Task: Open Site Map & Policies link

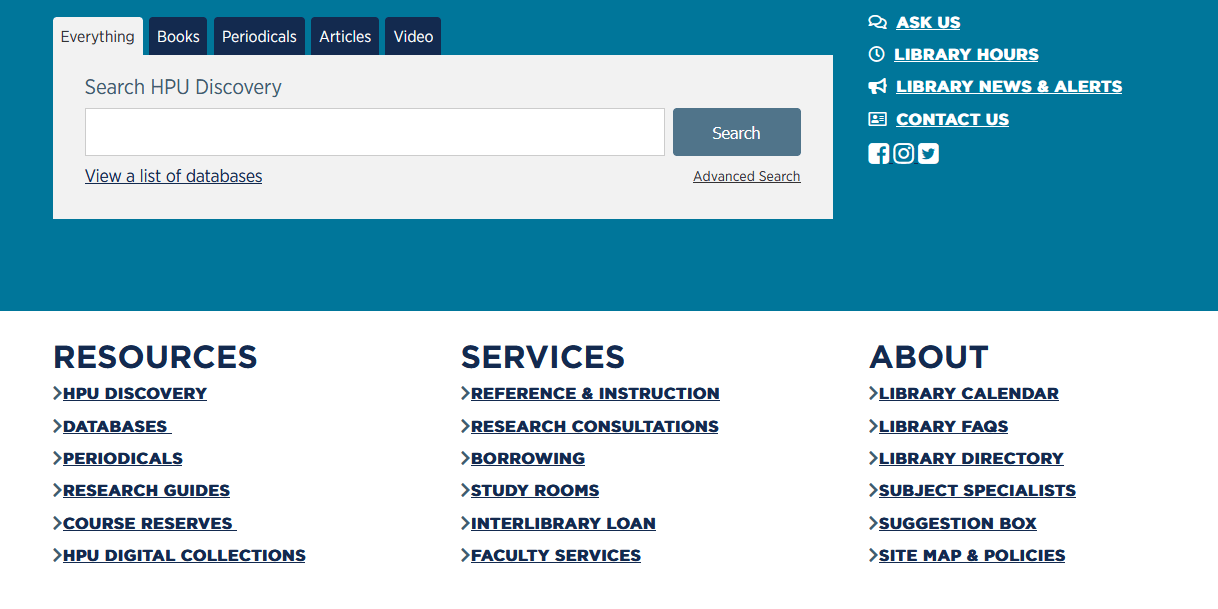Action: tap(972, 555)
